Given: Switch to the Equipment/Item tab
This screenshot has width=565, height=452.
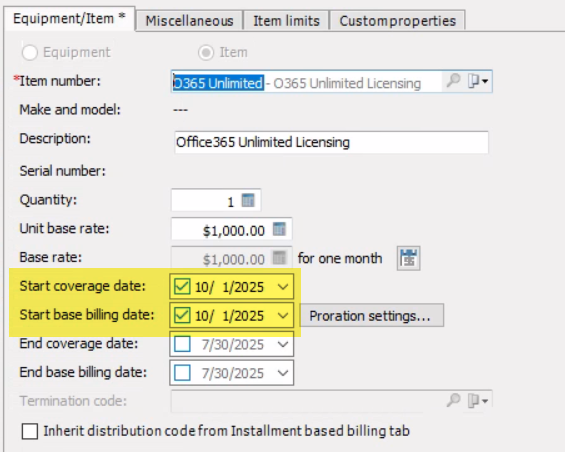Looking at the screenshot, I should pos(70,18).
